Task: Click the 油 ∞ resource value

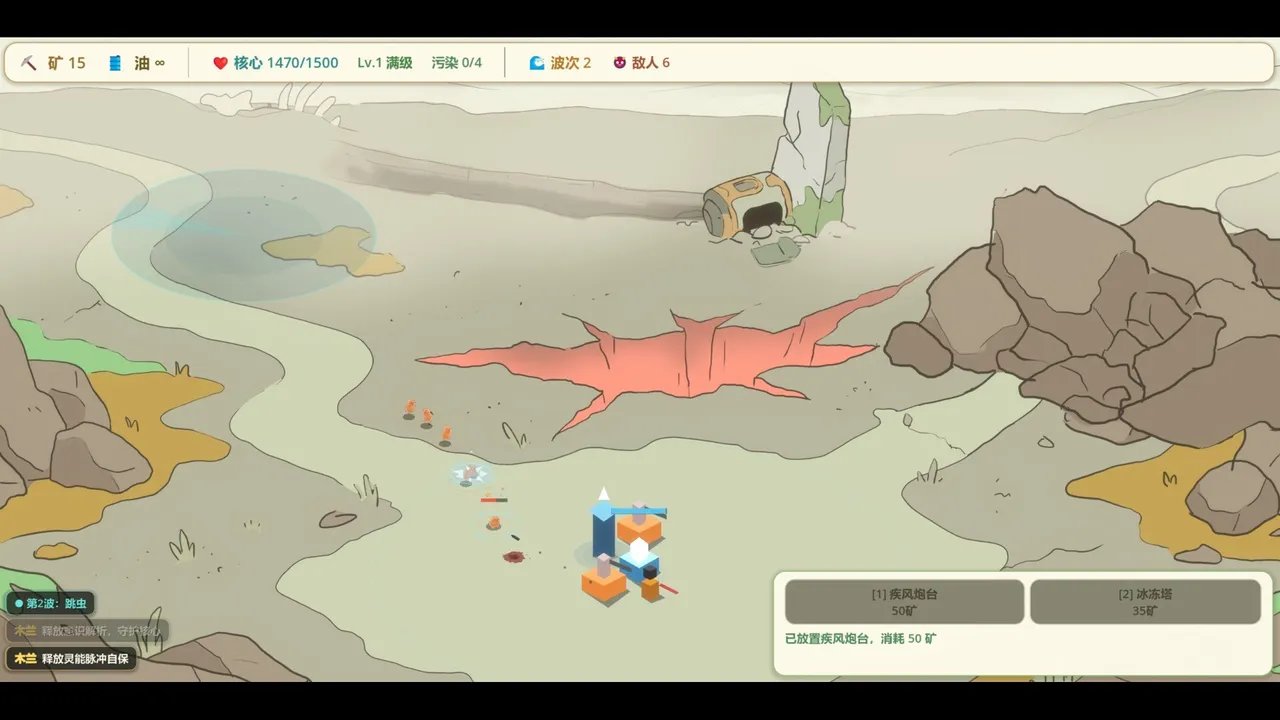Action: 149,63
